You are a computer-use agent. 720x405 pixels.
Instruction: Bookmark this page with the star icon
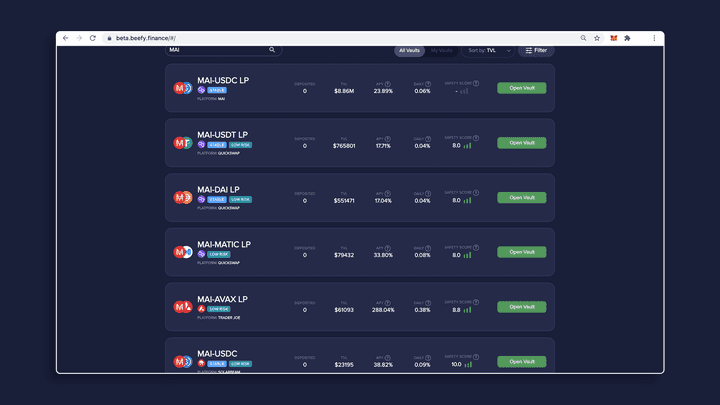[598, 38]
